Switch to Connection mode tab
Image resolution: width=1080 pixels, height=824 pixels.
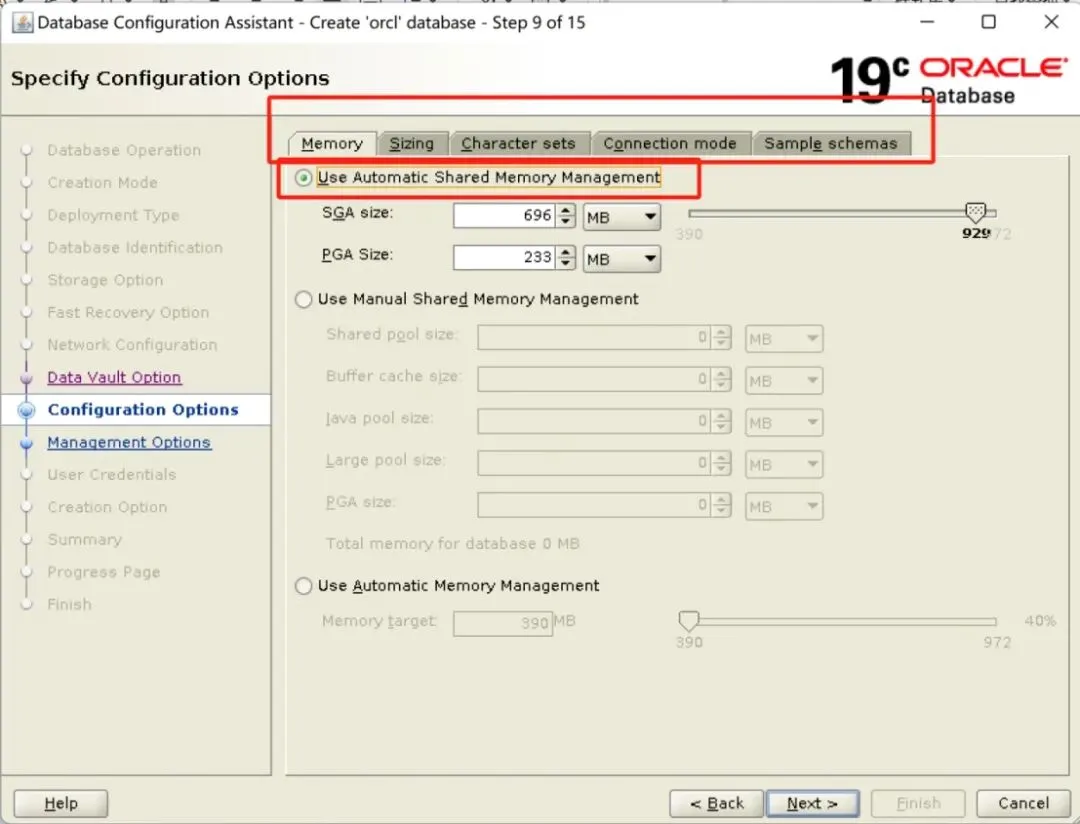click(670, 143)
